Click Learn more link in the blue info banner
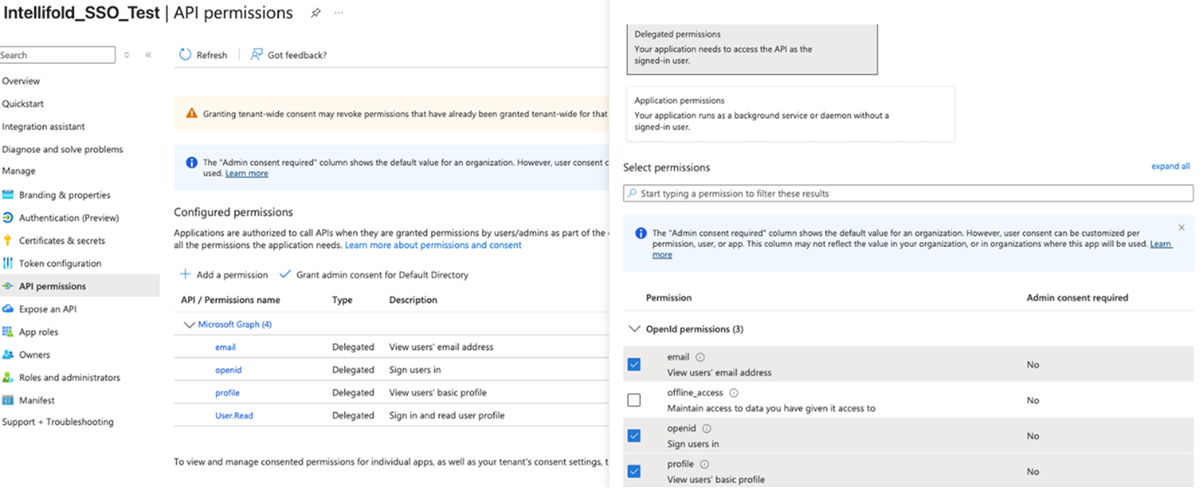The image size is (1203, 493). coord(247,173)
